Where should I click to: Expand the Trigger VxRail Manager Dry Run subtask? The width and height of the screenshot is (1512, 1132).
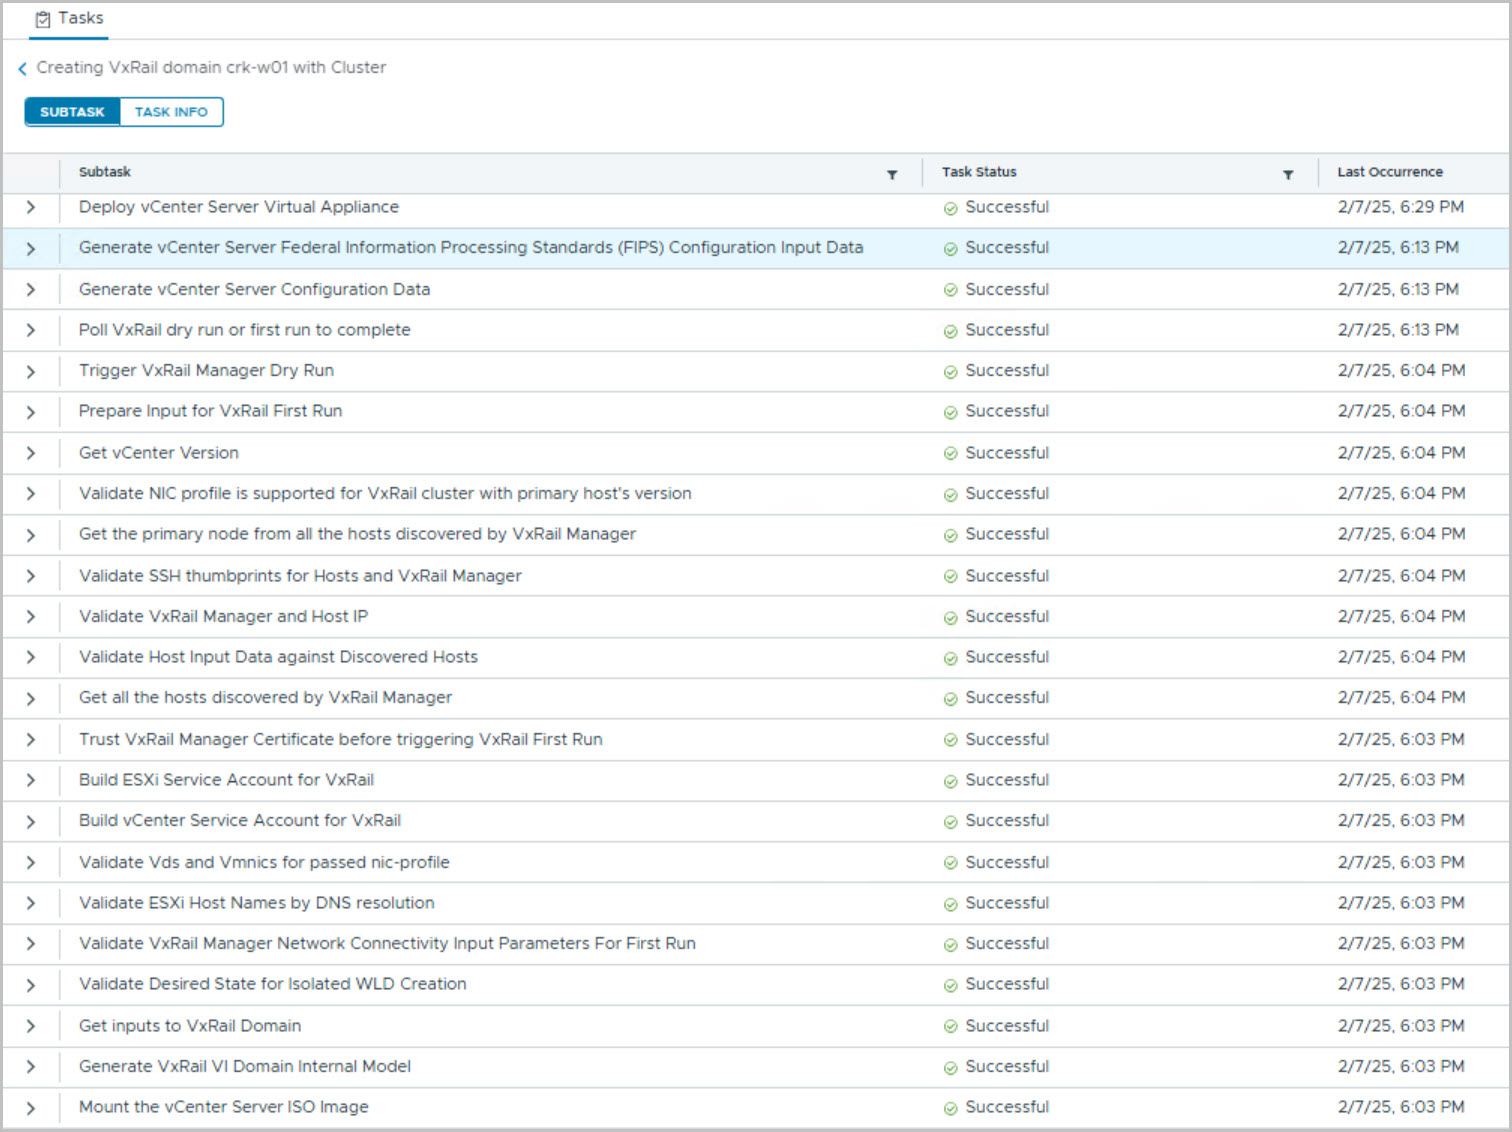click(31, 371)
